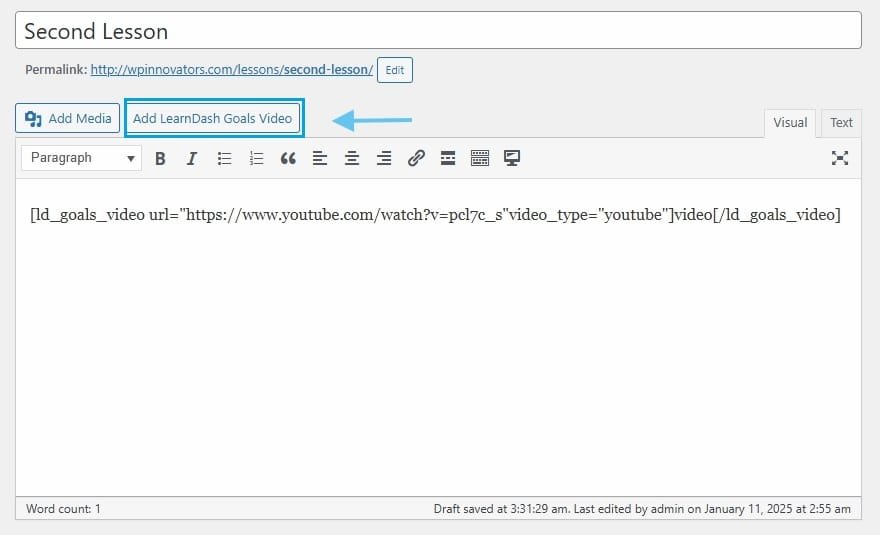Viewport: 880px width, 535px height.
Task: Align text center
Action: [x=352, y=158]
